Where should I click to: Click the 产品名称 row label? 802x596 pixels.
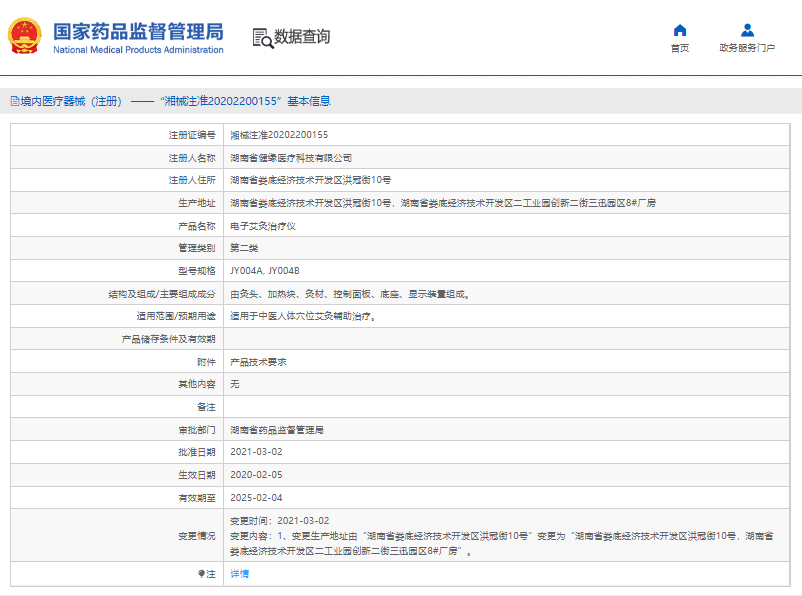tap(197, 226)
